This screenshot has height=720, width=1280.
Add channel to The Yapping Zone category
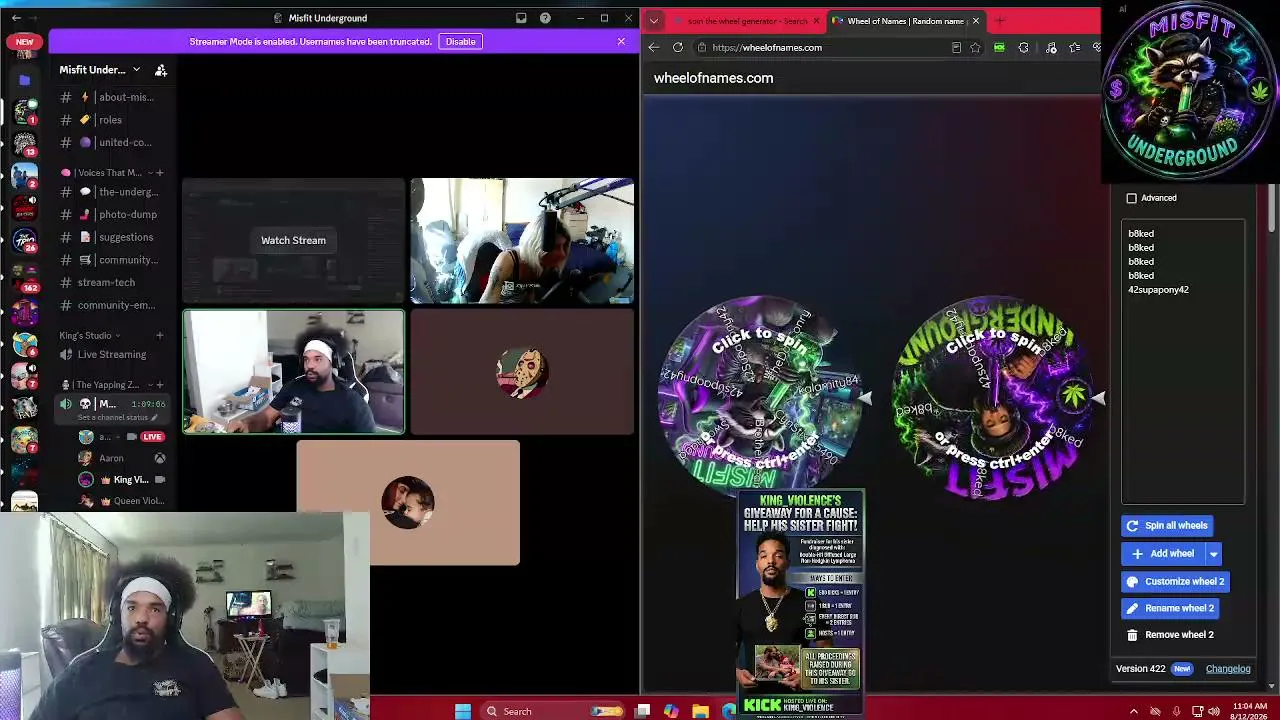[159, 385]
